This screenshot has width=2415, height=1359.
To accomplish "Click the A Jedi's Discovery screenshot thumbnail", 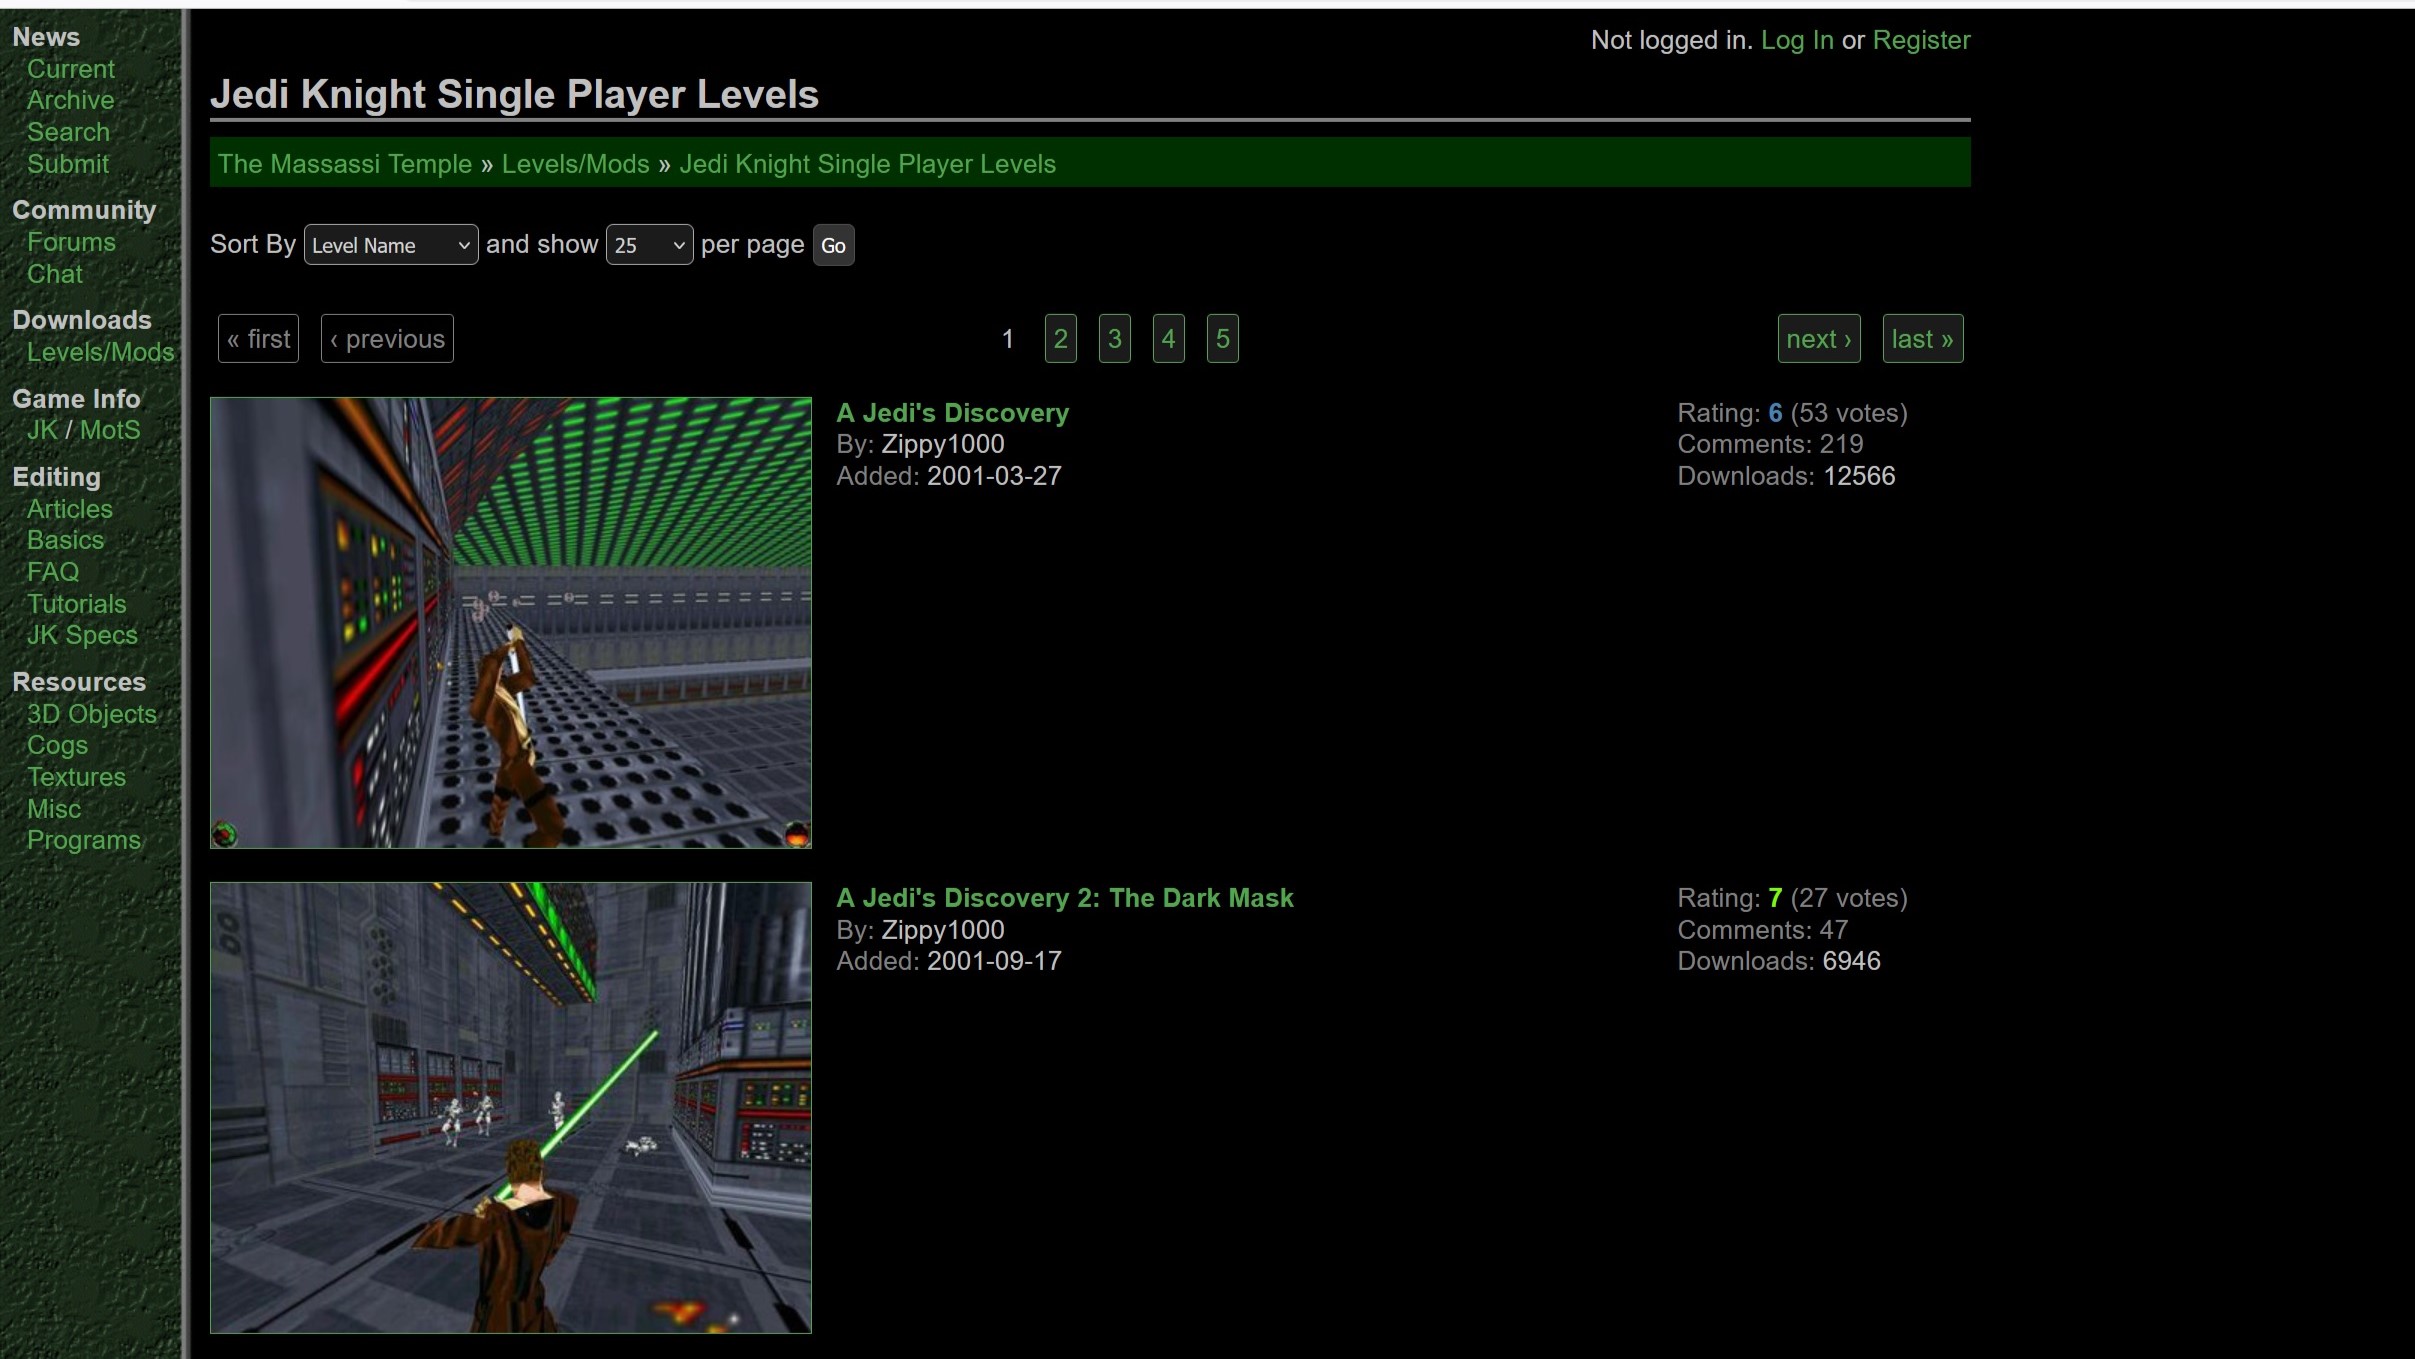I will tap(511, 623).
